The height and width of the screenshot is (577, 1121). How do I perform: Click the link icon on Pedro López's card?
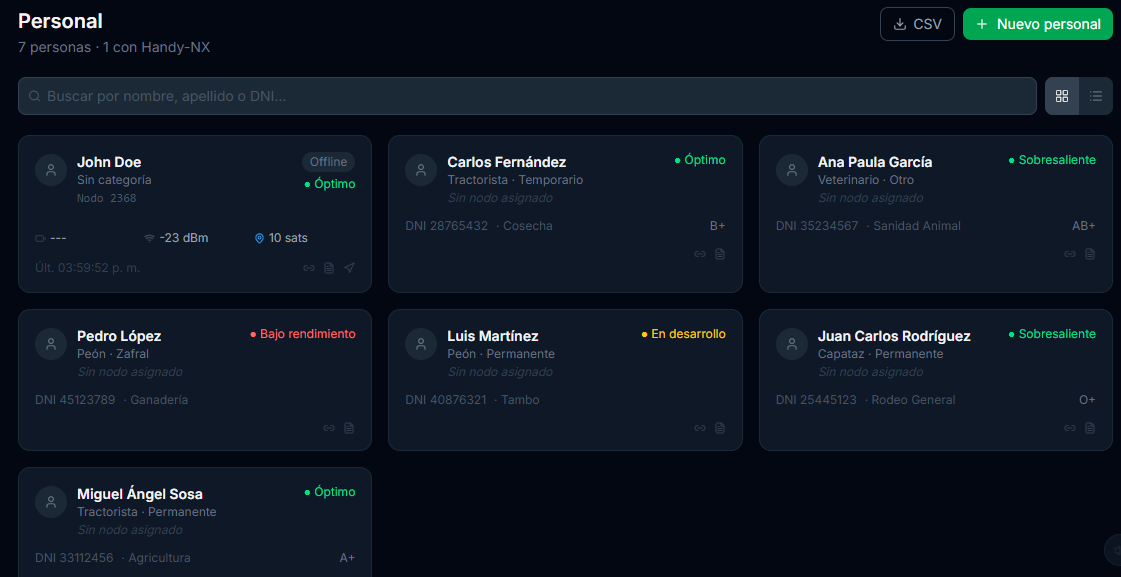point(329,428)
